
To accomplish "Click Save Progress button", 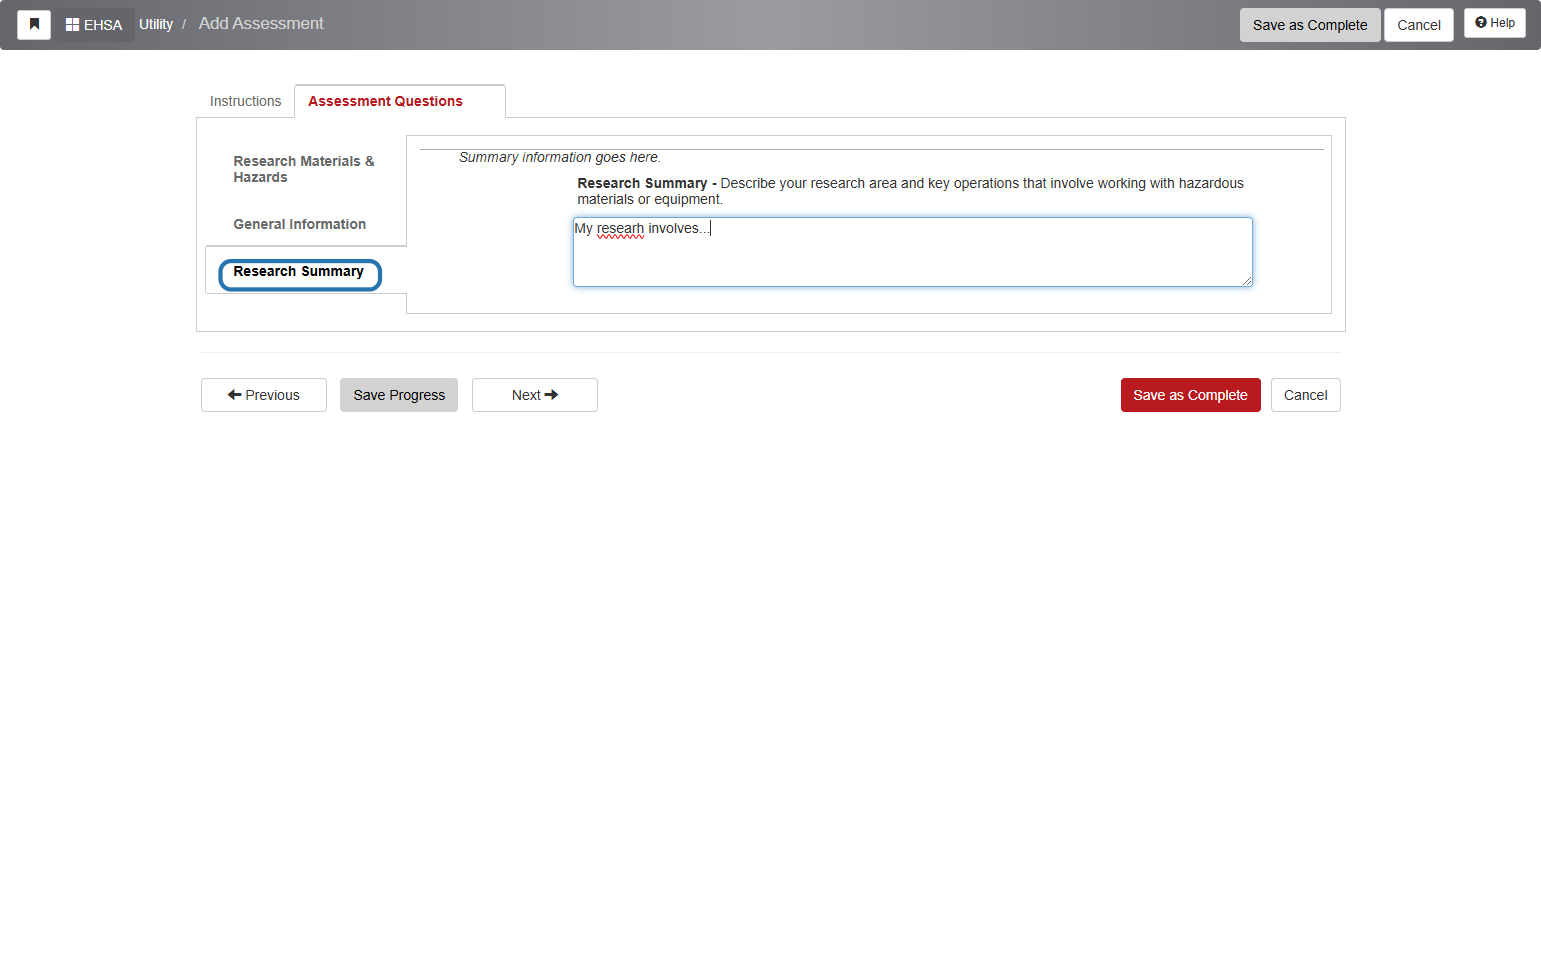I will [399, 395].
